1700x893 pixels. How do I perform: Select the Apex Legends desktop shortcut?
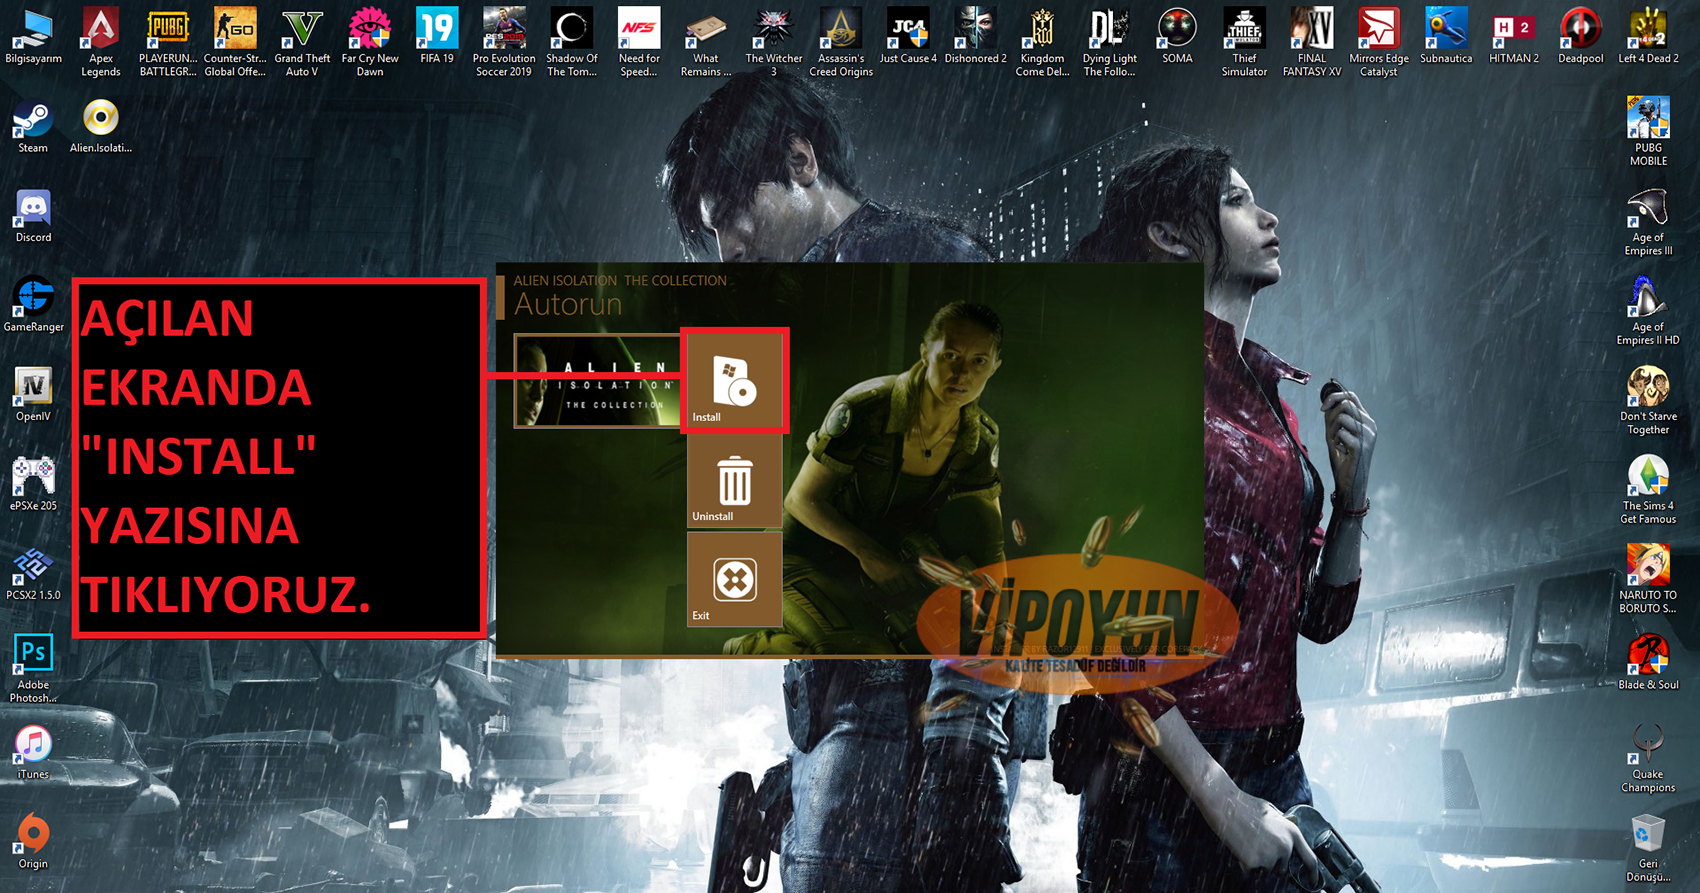[100, 42]
